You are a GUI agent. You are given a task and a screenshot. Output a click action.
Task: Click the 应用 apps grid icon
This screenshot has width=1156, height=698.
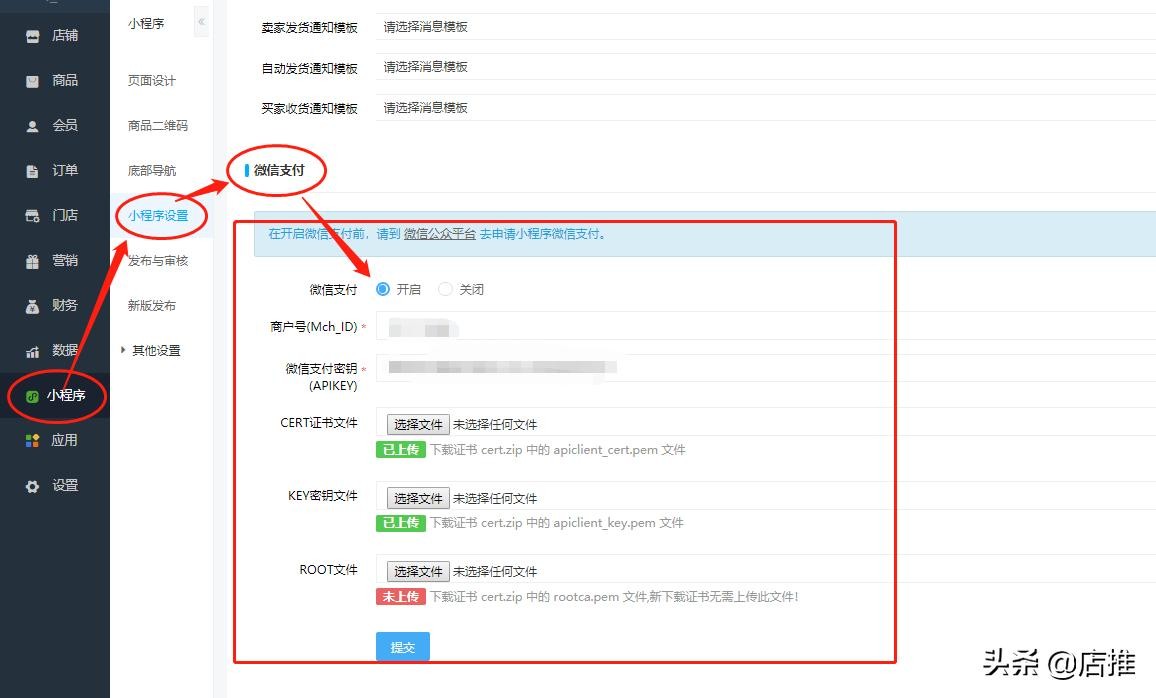[x=33, y=441]
